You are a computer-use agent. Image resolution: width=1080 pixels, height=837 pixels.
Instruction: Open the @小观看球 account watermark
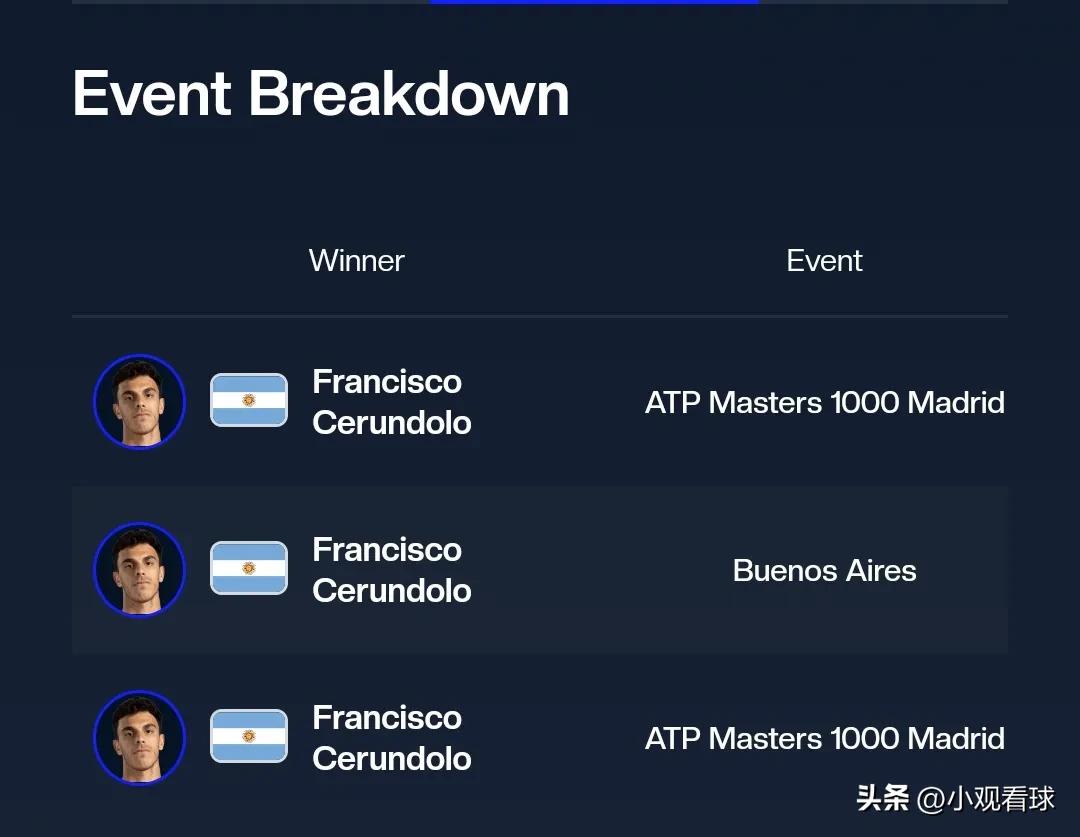986,799
